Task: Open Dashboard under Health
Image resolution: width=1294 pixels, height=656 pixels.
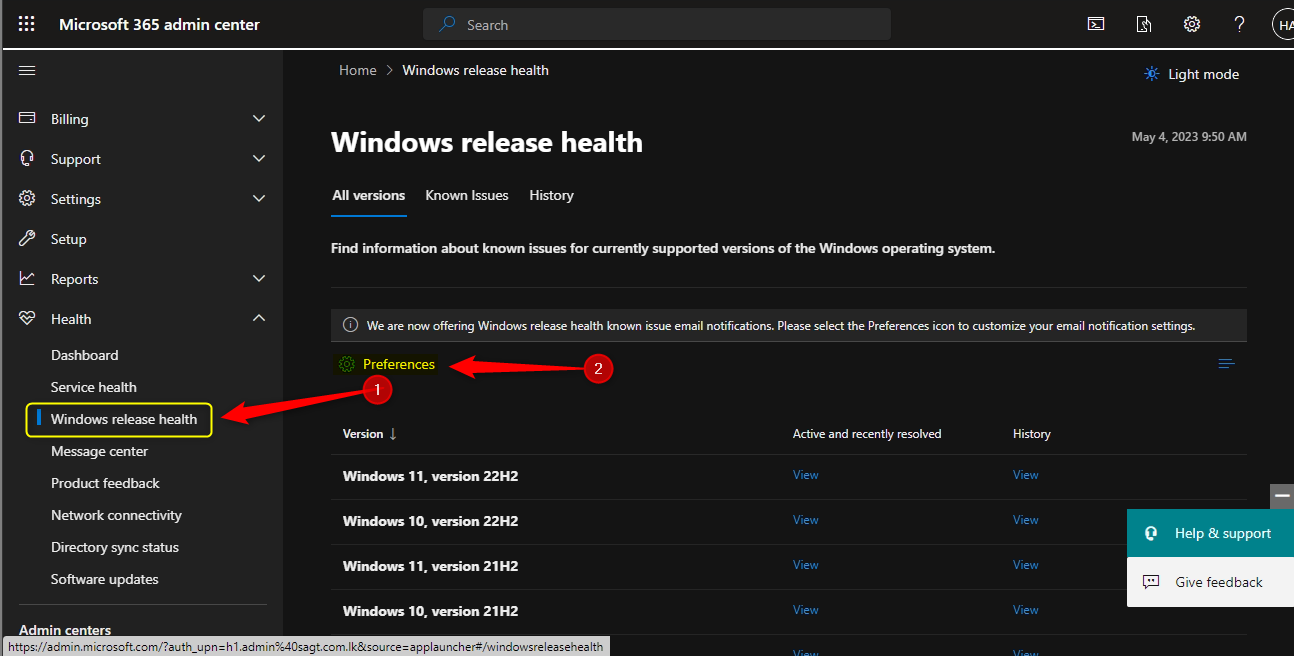Action: 85,355
